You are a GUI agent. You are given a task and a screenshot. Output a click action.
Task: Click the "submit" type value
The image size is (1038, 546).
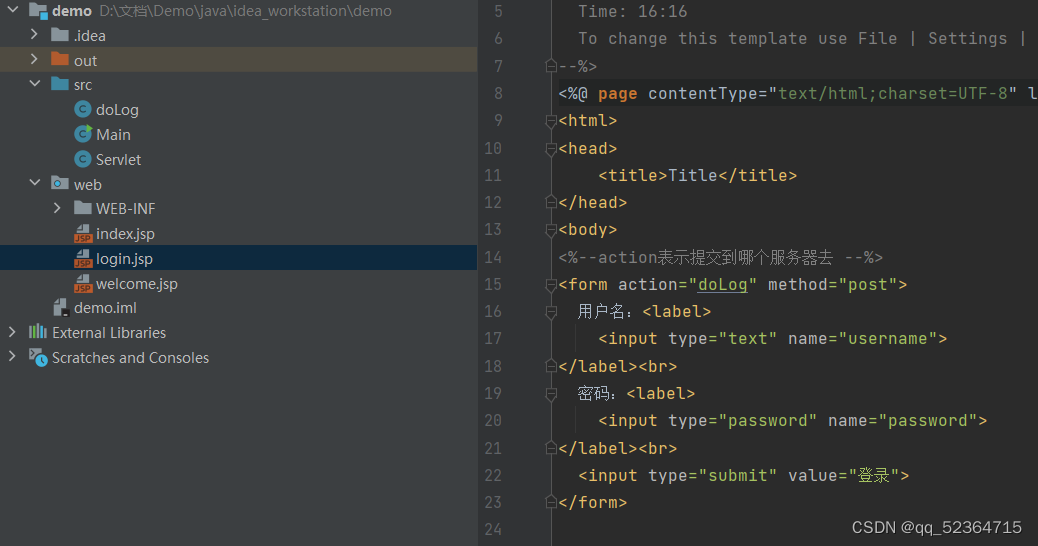(x=737, y=476)
